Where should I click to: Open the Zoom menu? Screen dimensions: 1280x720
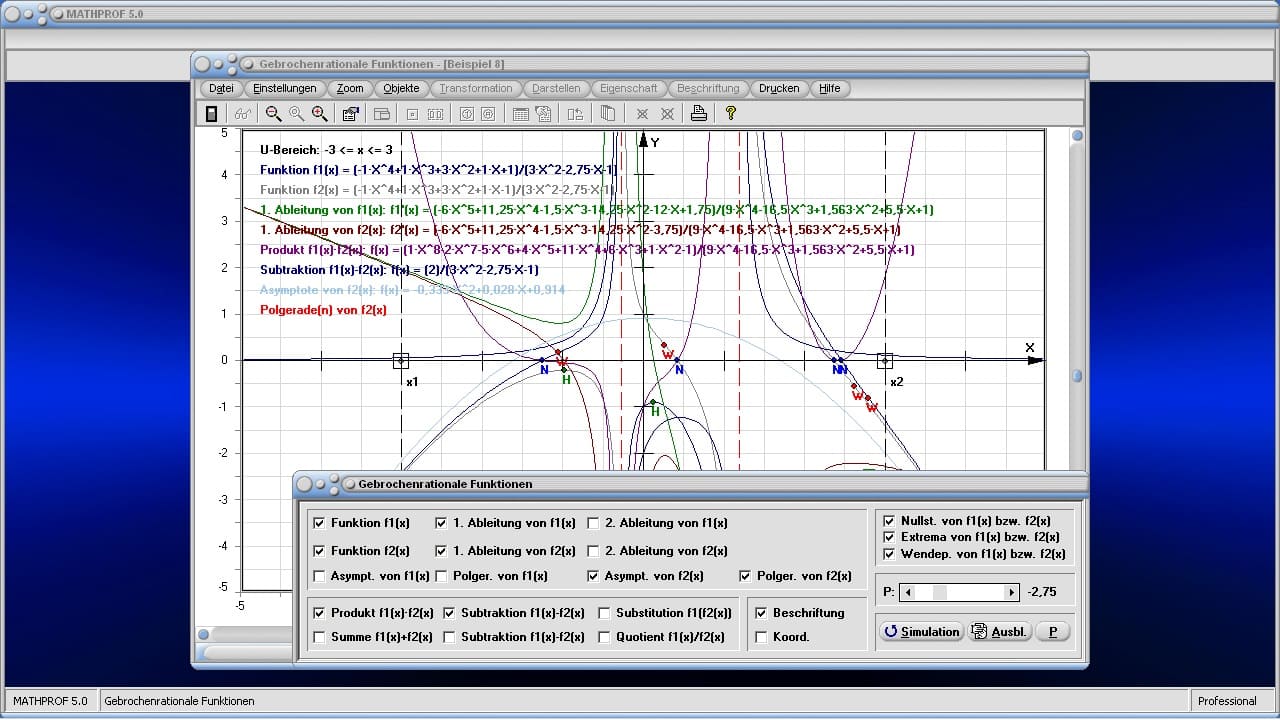pos(350,88)
